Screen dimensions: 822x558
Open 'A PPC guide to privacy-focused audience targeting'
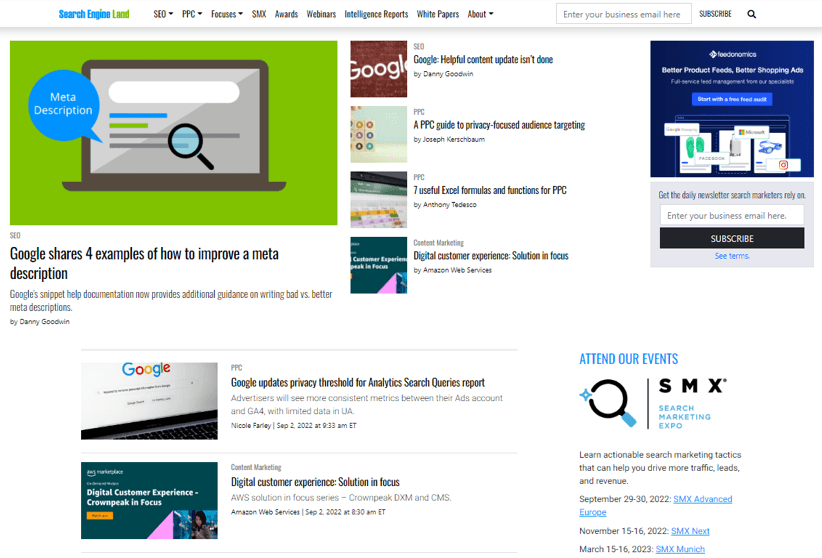(x=499, y=125)
